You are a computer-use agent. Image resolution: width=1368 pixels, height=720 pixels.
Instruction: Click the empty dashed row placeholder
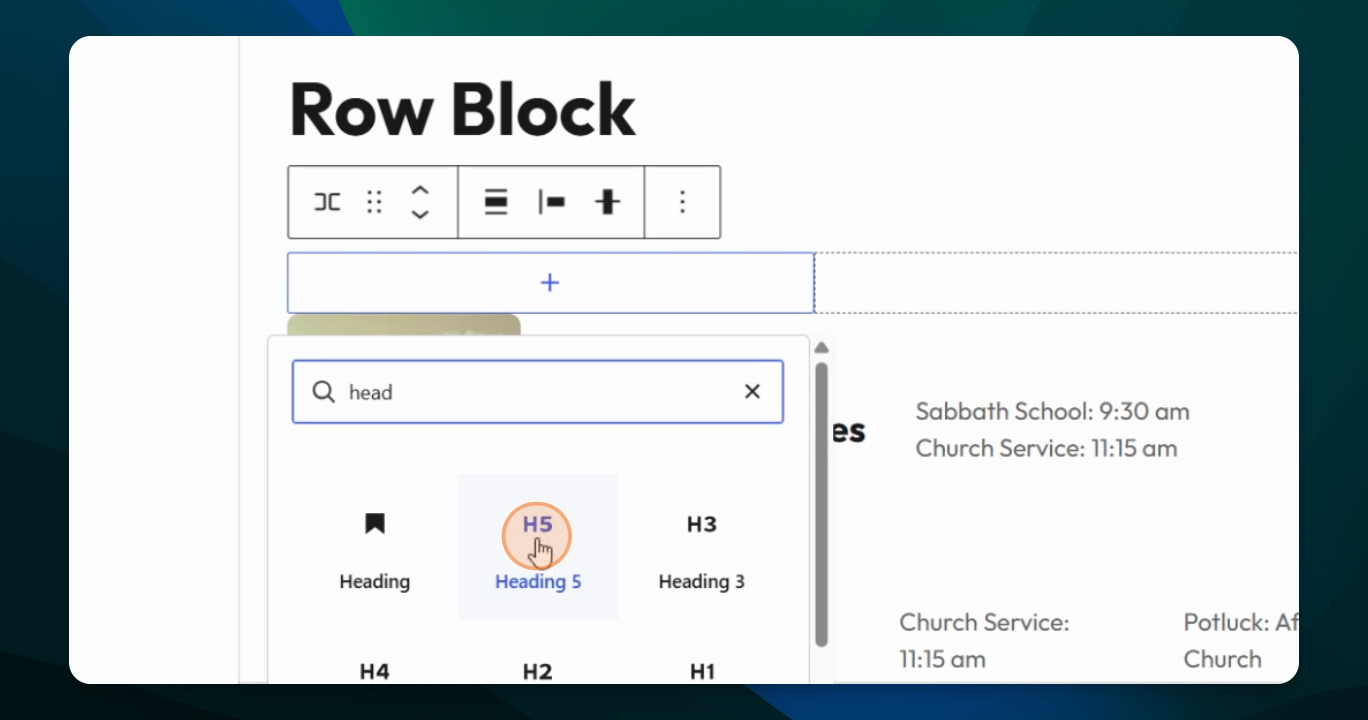pos(1057,283)
